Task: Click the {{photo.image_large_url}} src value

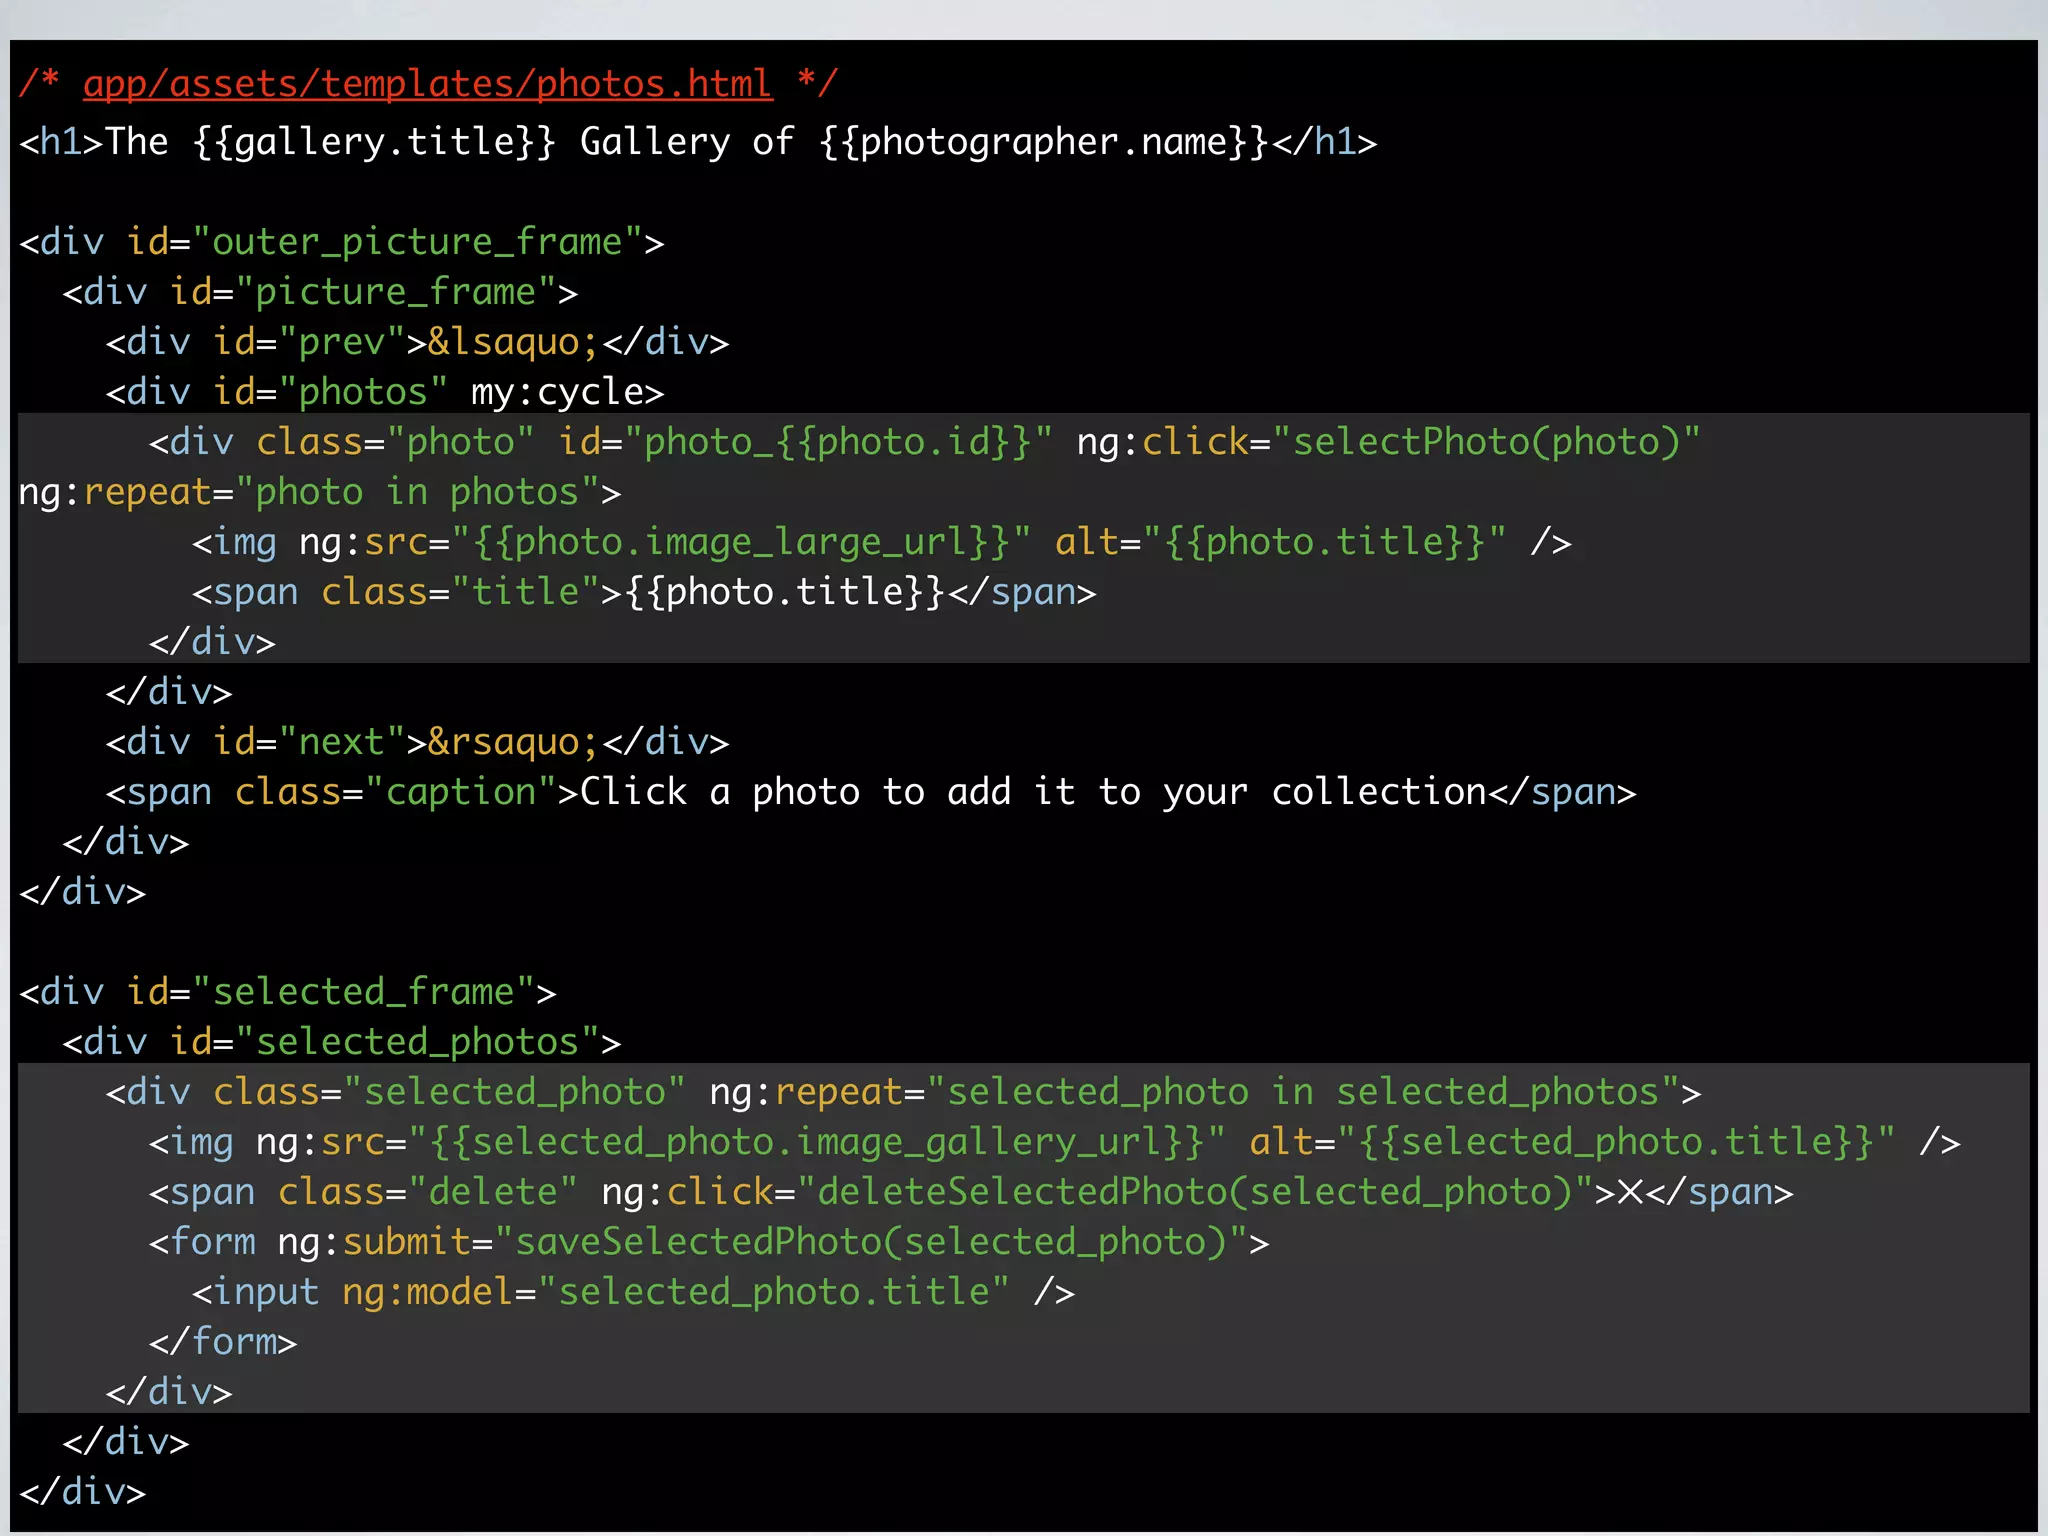Action: tap(740, 542)
